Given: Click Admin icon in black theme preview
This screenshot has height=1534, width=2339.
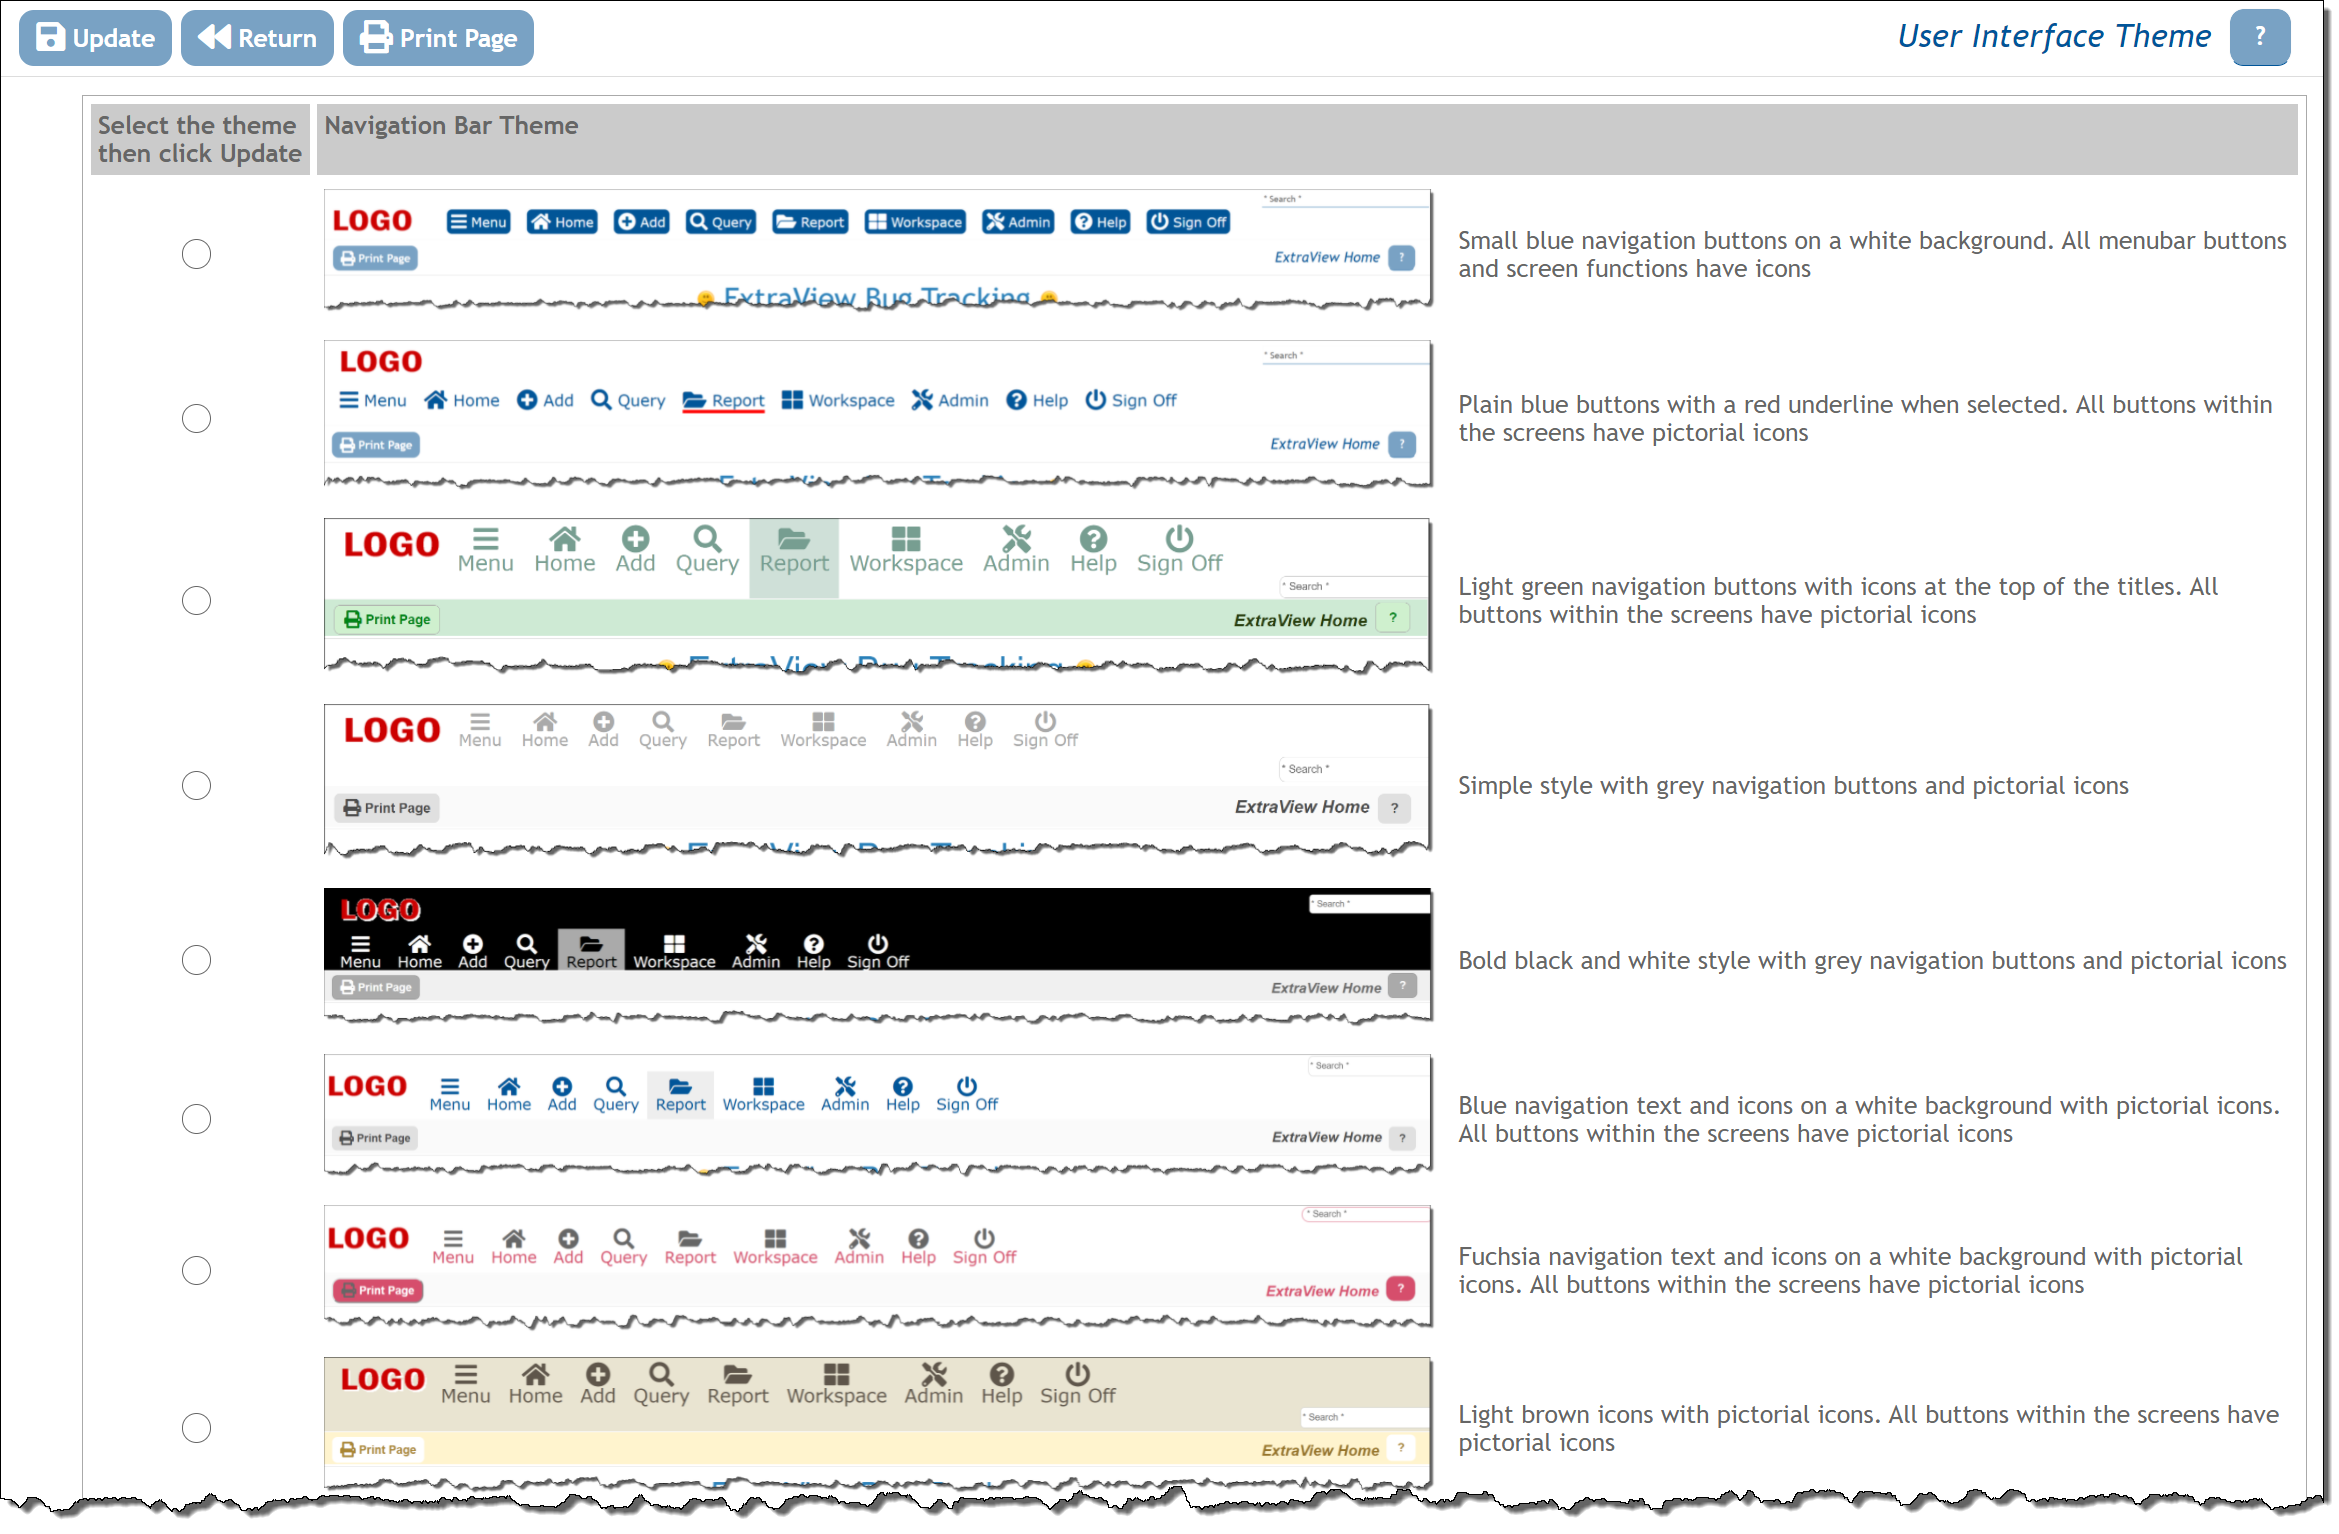Looking at the screenshot, I should point(756,943).
